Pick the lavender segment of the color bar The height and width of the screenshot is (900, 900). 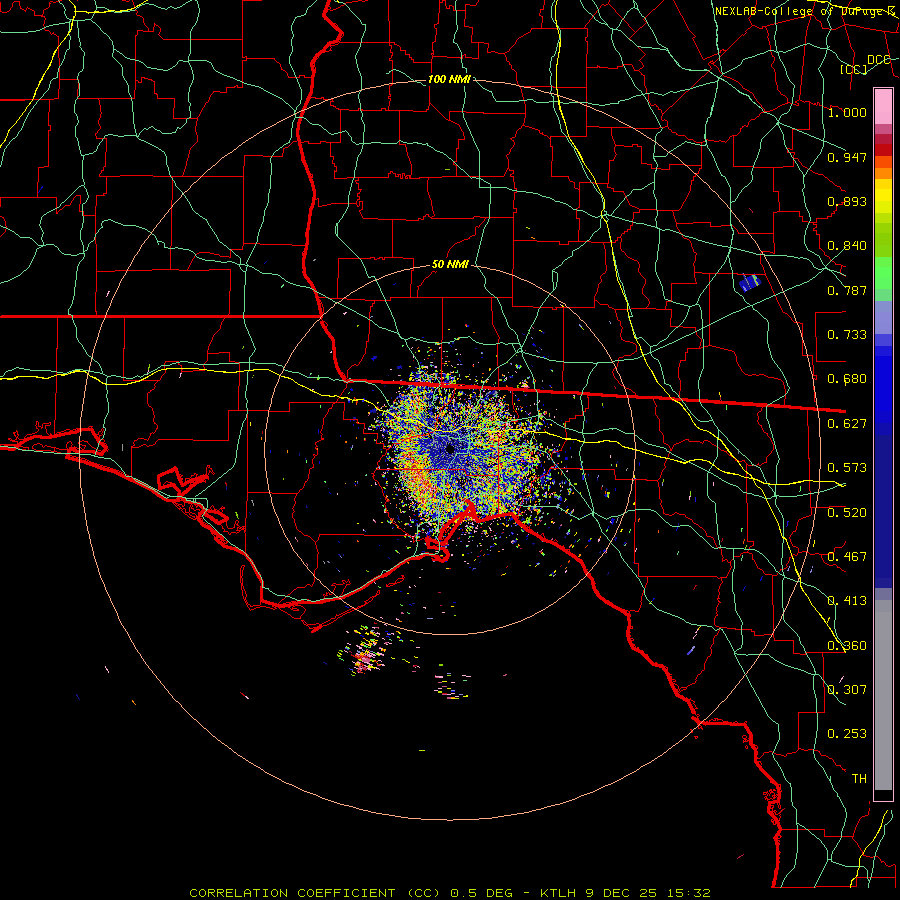point(883,318)
